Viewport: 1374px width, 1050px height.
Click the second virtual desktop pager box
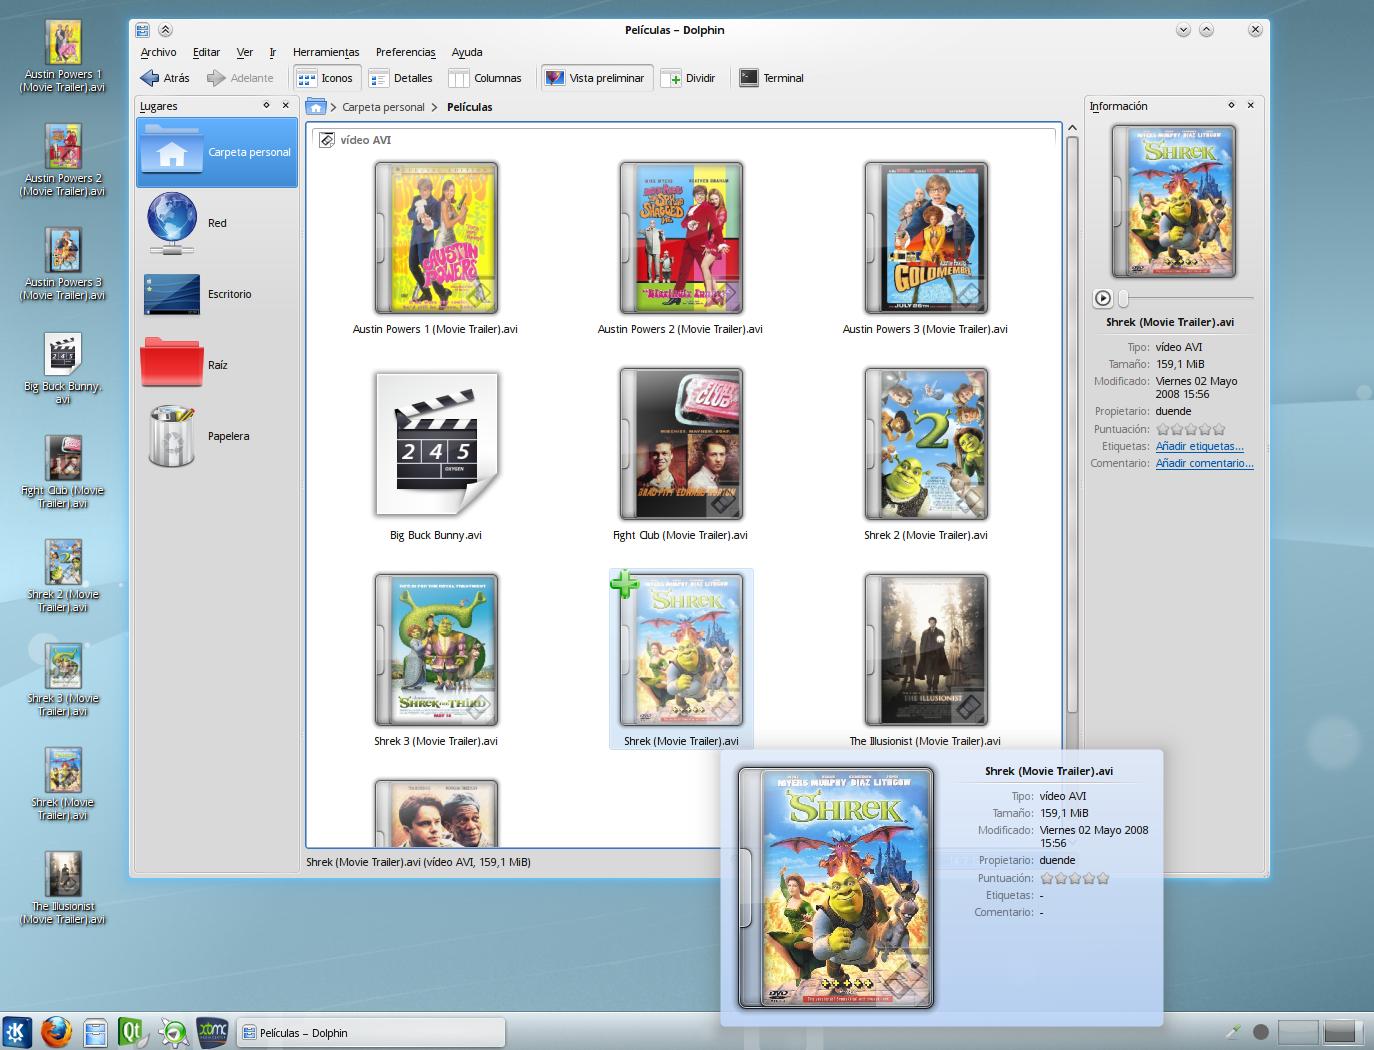tap(1341, 1032)
